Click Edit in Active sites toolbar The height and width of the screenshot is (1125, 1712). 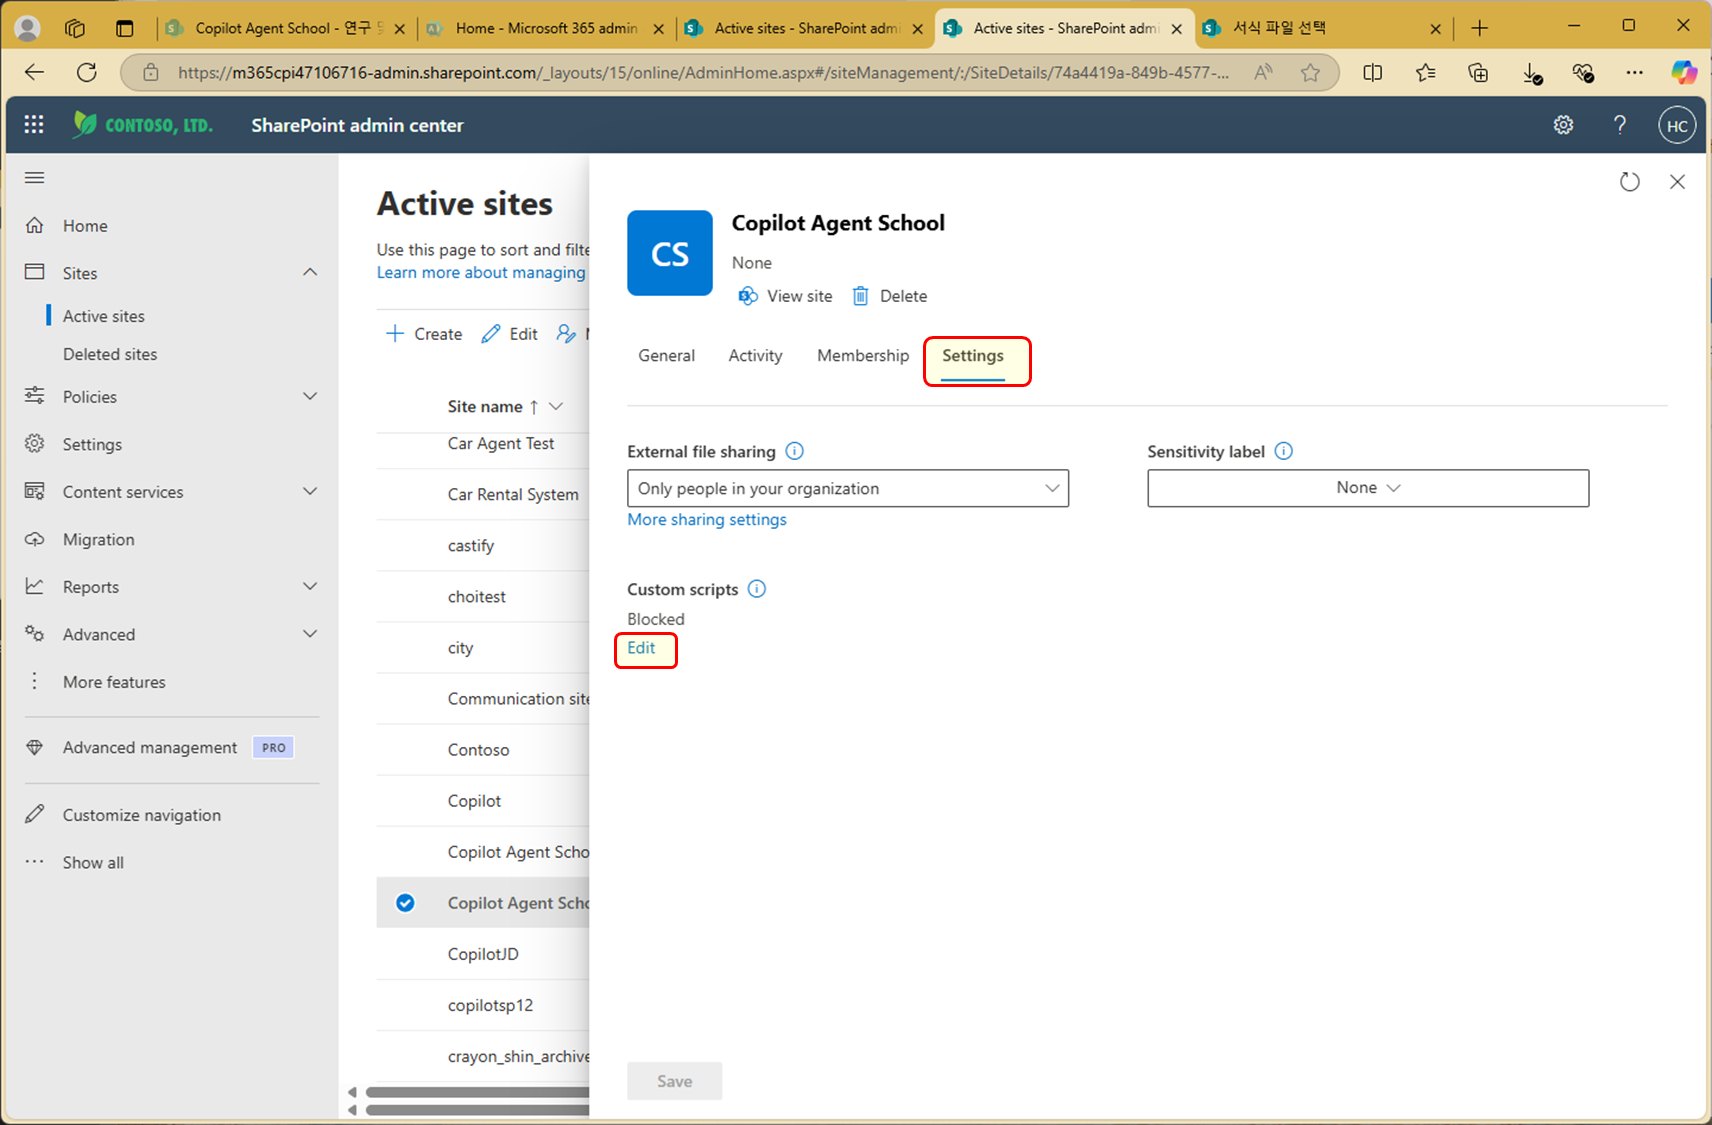click(x=510, y=334)
